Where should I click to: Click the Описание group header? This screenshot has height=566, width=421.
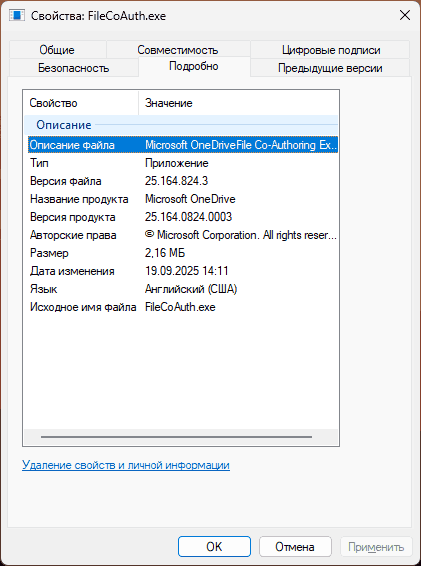tap(181, 125)
